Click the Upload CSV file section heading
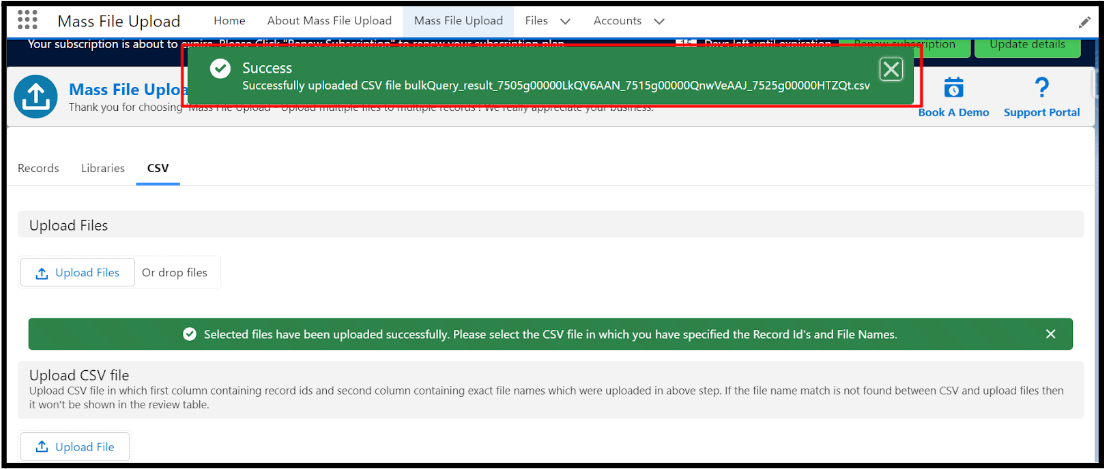Viewport: 1104px width, 469px height. (79, 373)
